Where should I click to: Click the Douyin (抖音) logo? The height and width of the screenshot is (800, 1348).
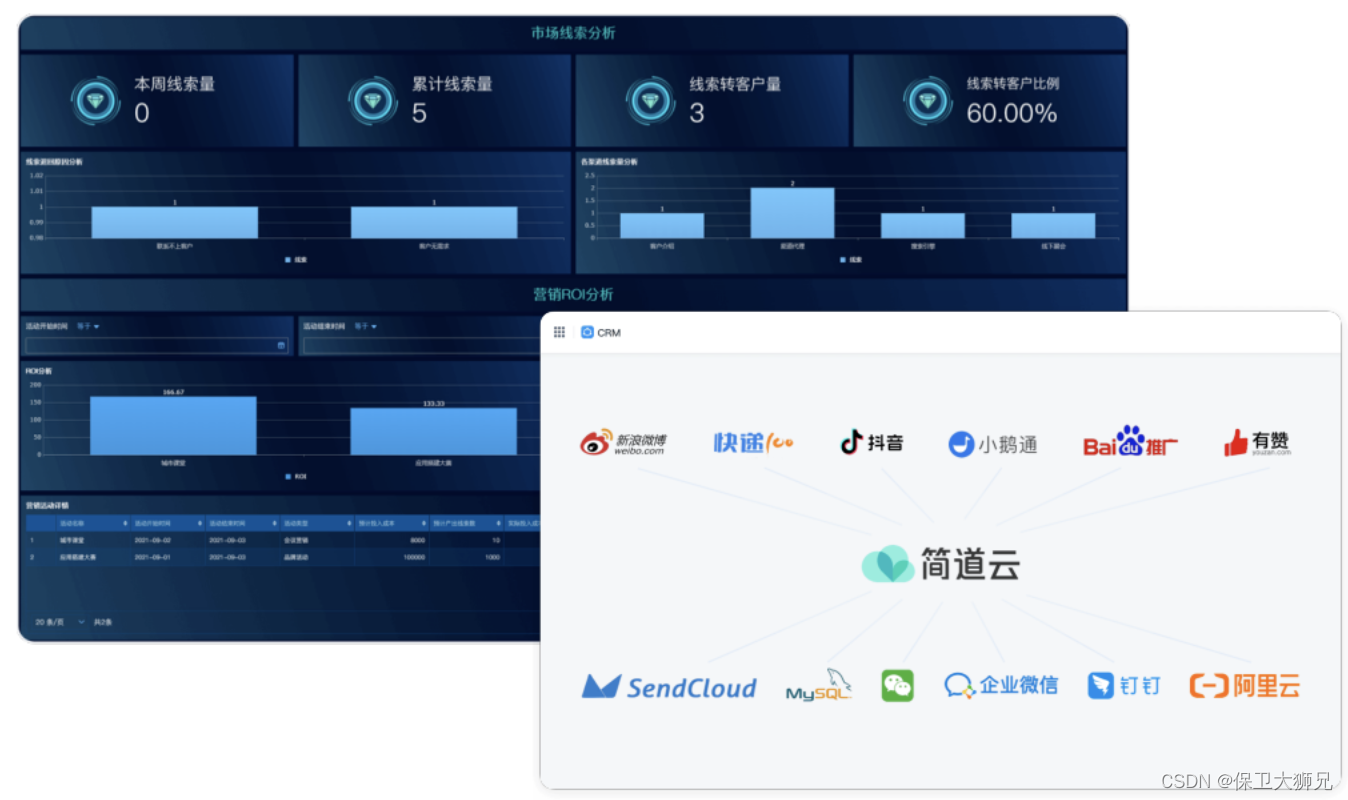point(872,442)
